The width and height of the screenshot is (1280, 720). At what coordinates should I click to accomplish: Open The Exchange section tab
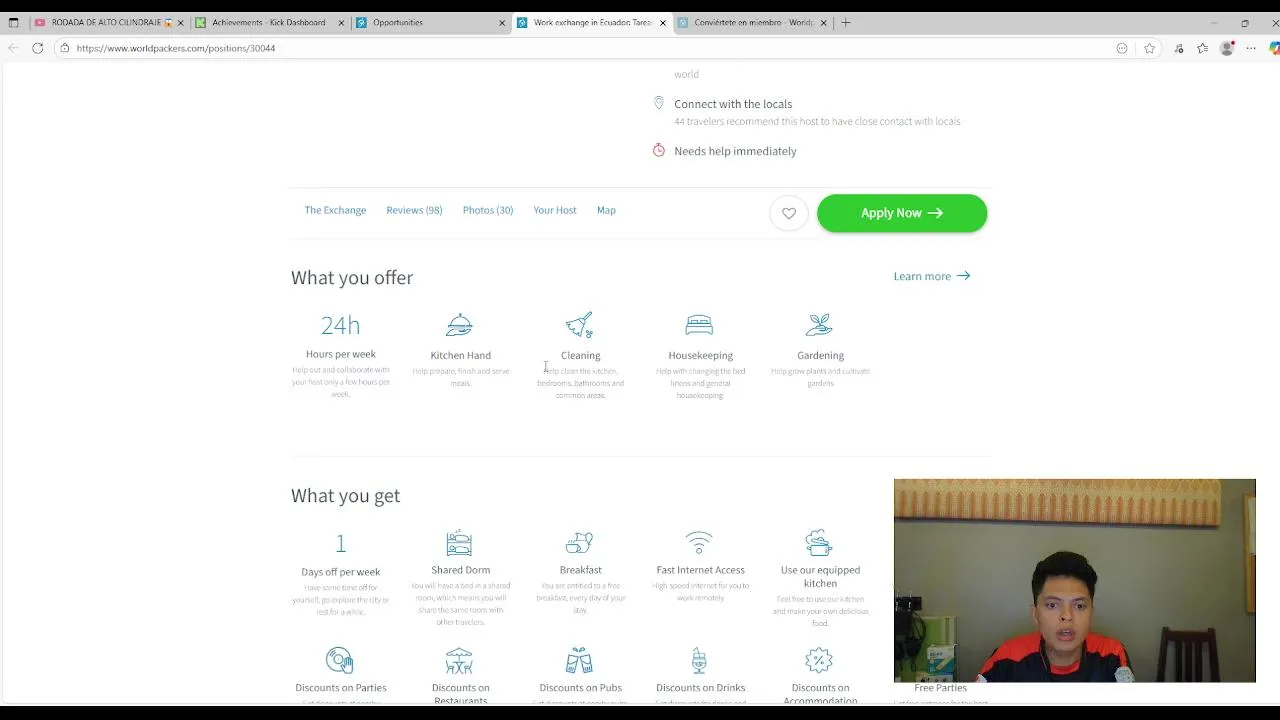tap(335, 210)
